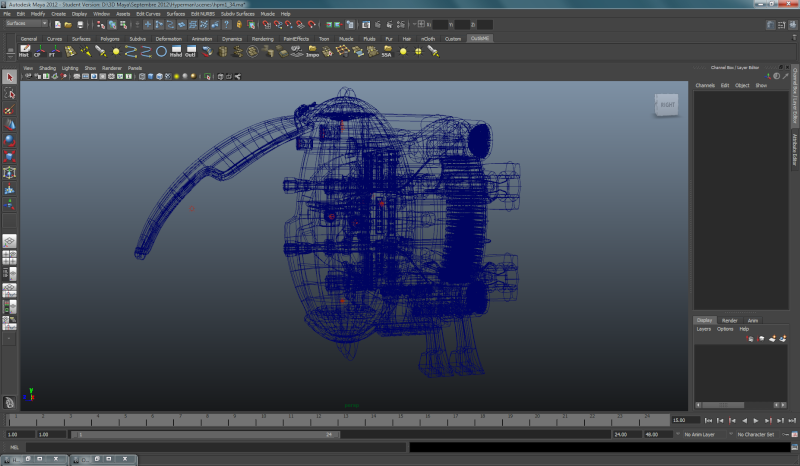Open the Surfaces menu set dropdown
The width and height of the screenshot is (800, 466).
pyautogui.click(x=26, y=23)
